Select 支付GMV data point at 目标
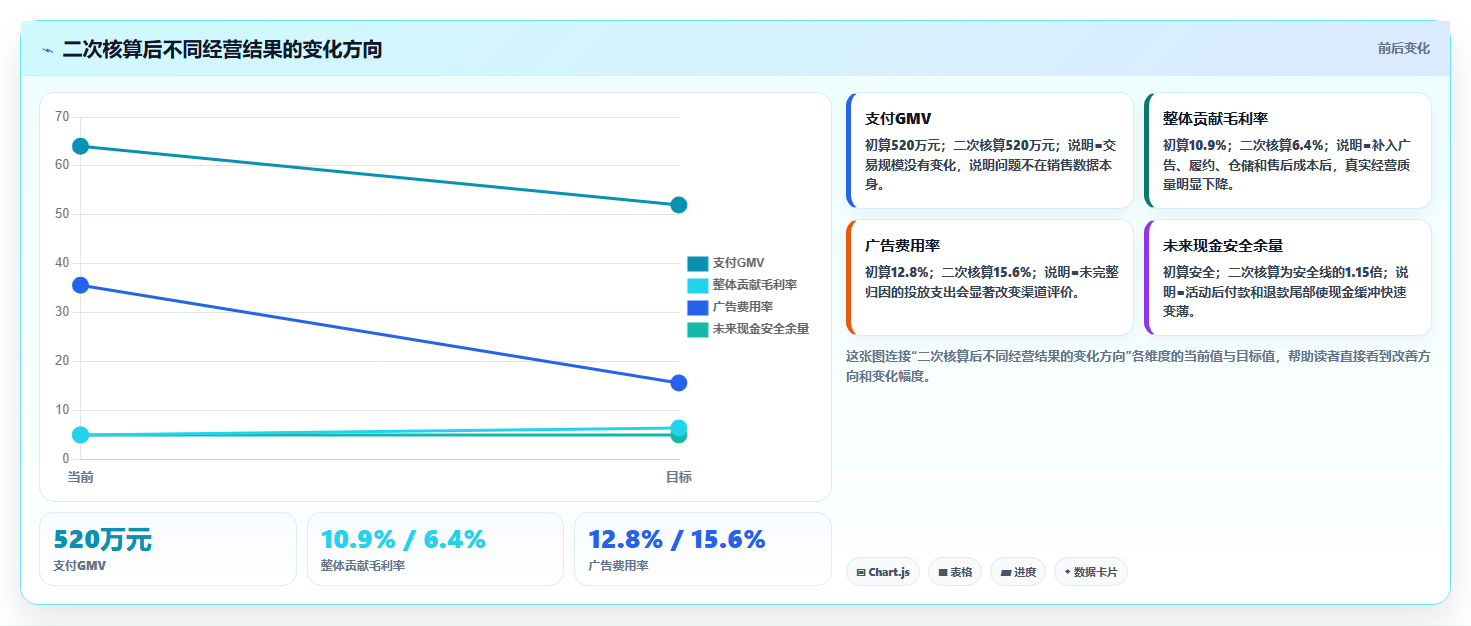 coord(679,205)
